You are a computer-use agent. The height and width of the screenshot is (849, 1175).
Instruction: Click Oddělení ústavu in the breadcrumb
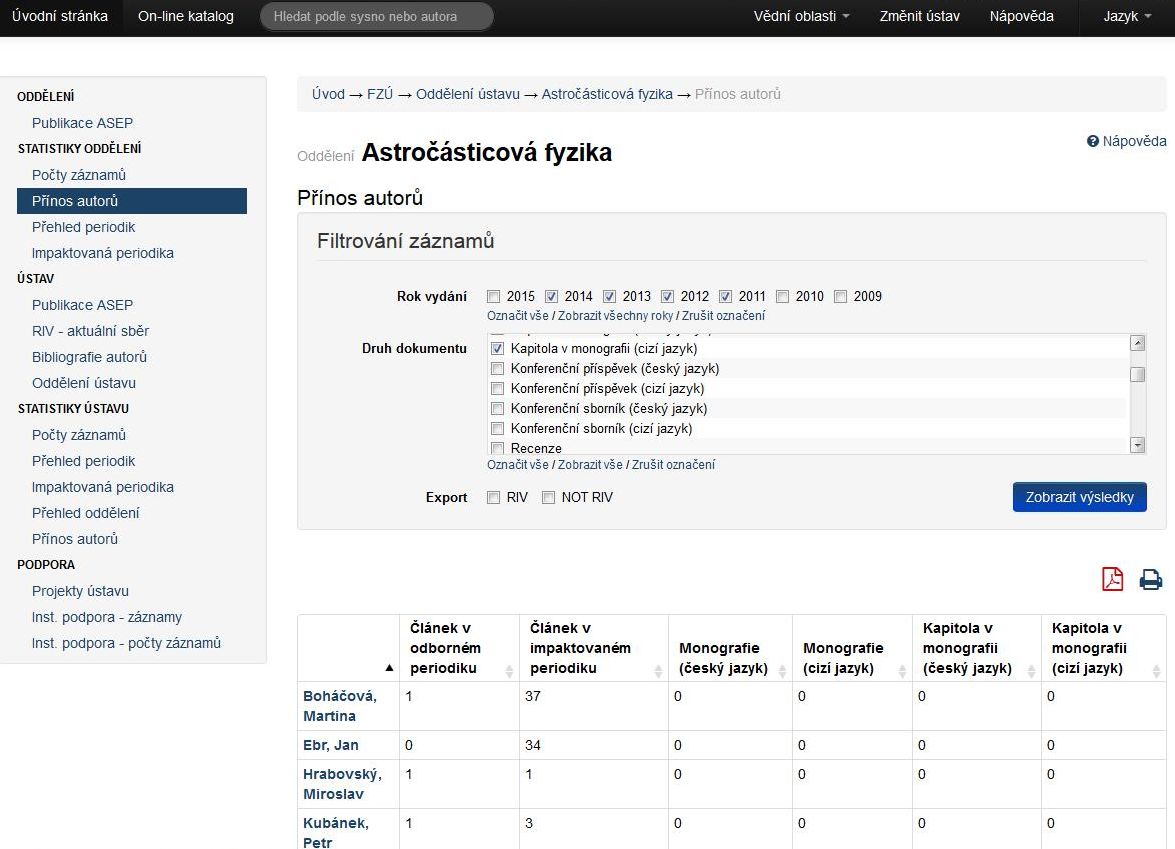point(468,94)
